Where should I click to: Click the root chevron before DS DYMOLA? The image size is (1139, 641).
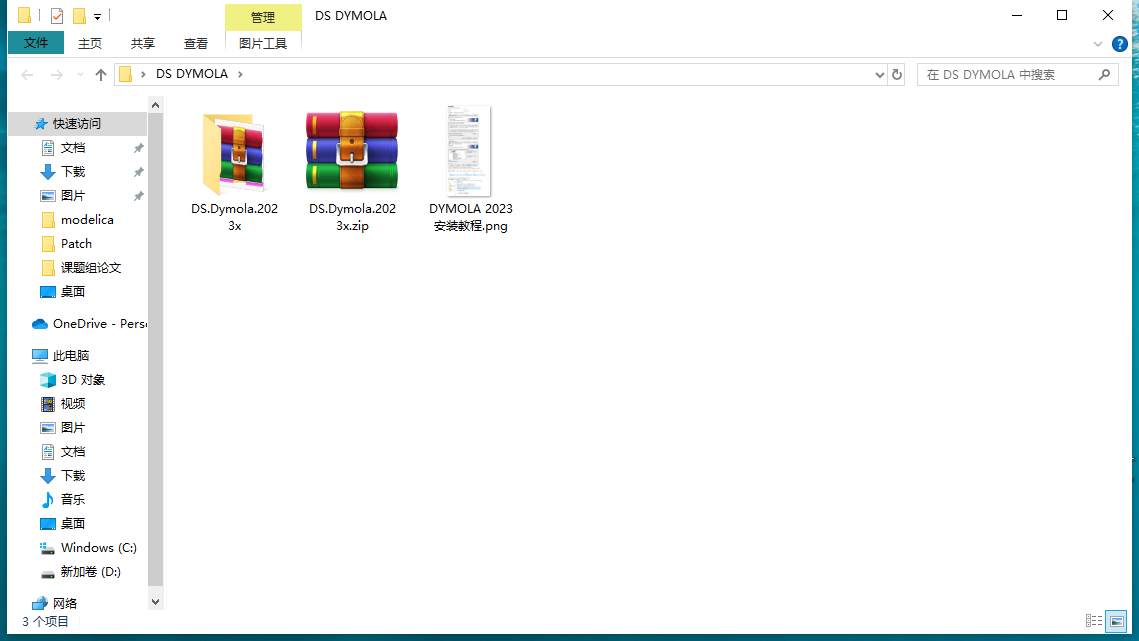coord(143,74)
